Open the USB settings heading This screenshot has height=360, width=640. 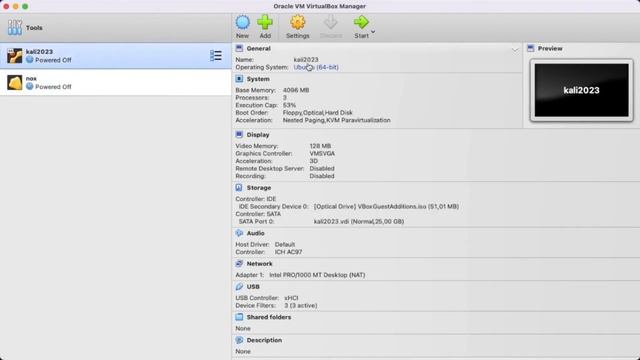coord(253,287)
